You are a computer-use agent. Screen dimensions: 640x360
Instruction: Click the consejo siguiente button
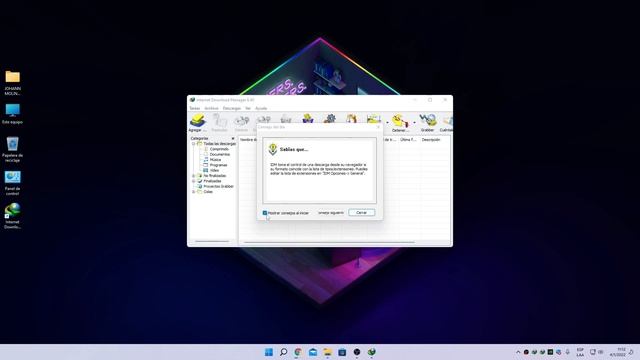331,213
